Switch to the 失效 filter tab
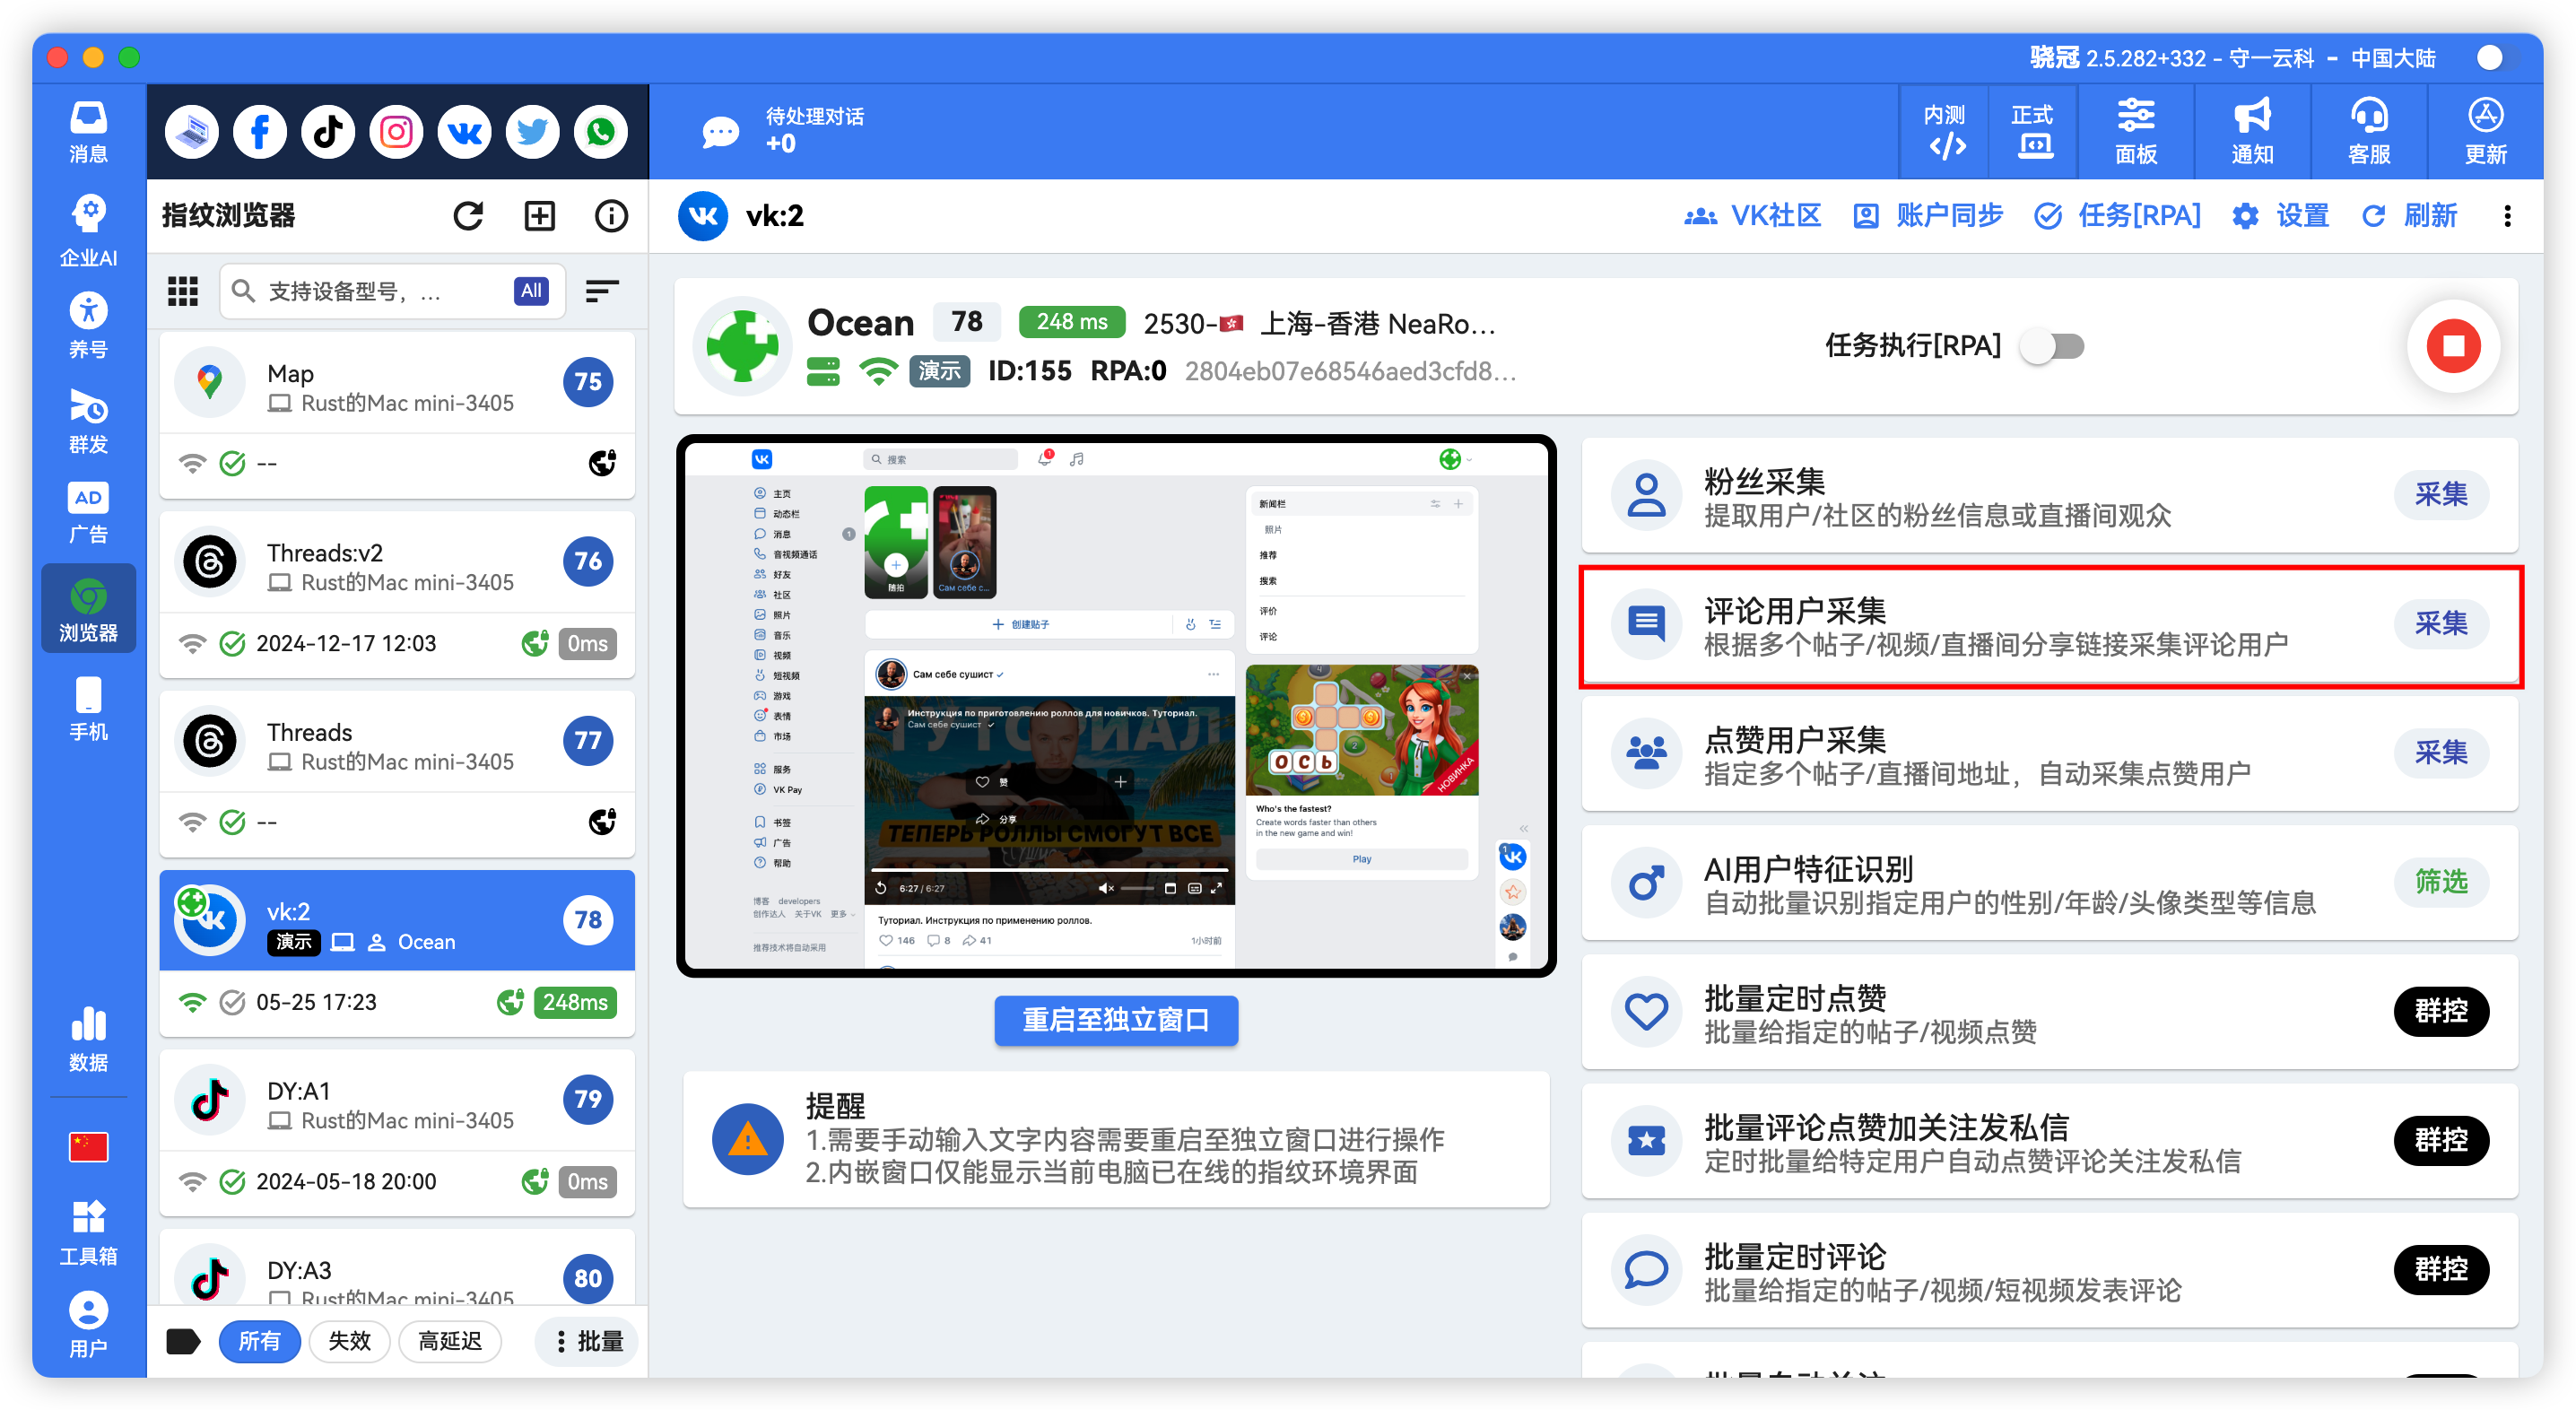 click(349, 1341)
